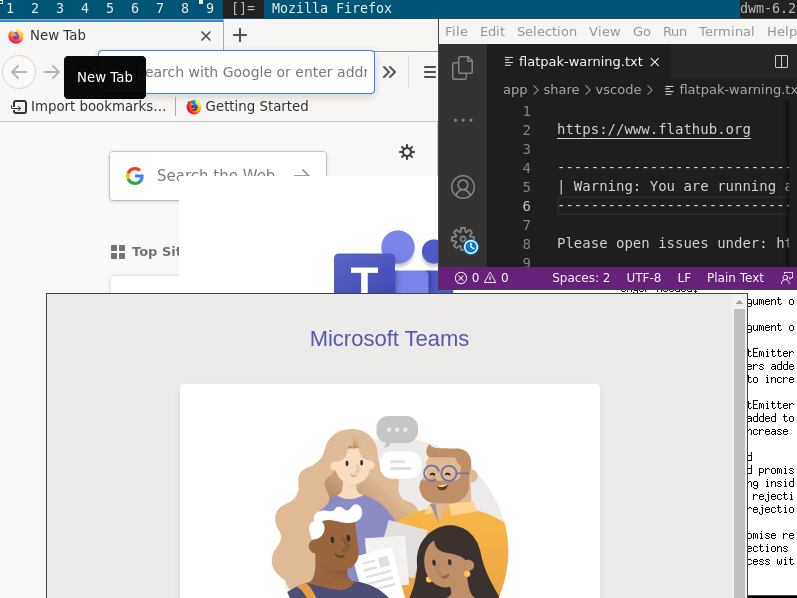Open VS Code Run menu
This screenshot has width=797, height=598.
[x=675, y=32]
